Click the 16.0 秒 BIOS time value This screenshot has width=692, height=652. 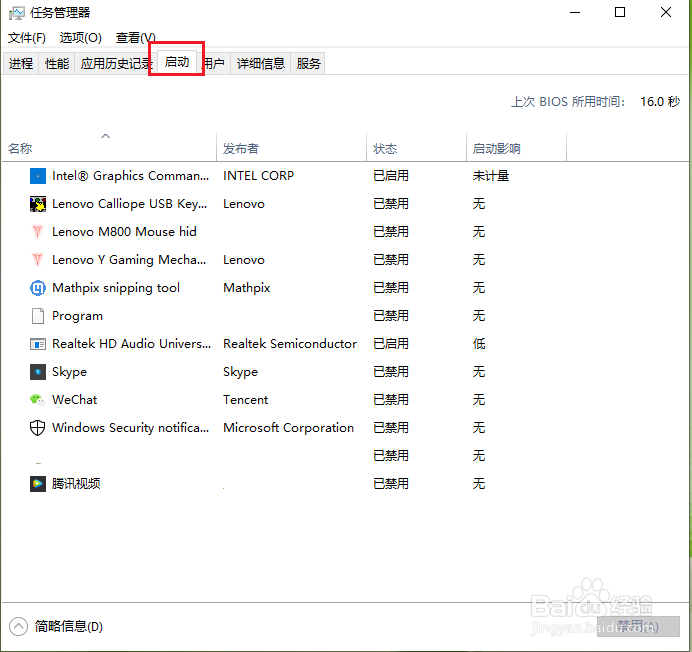[x=660, y=102]
